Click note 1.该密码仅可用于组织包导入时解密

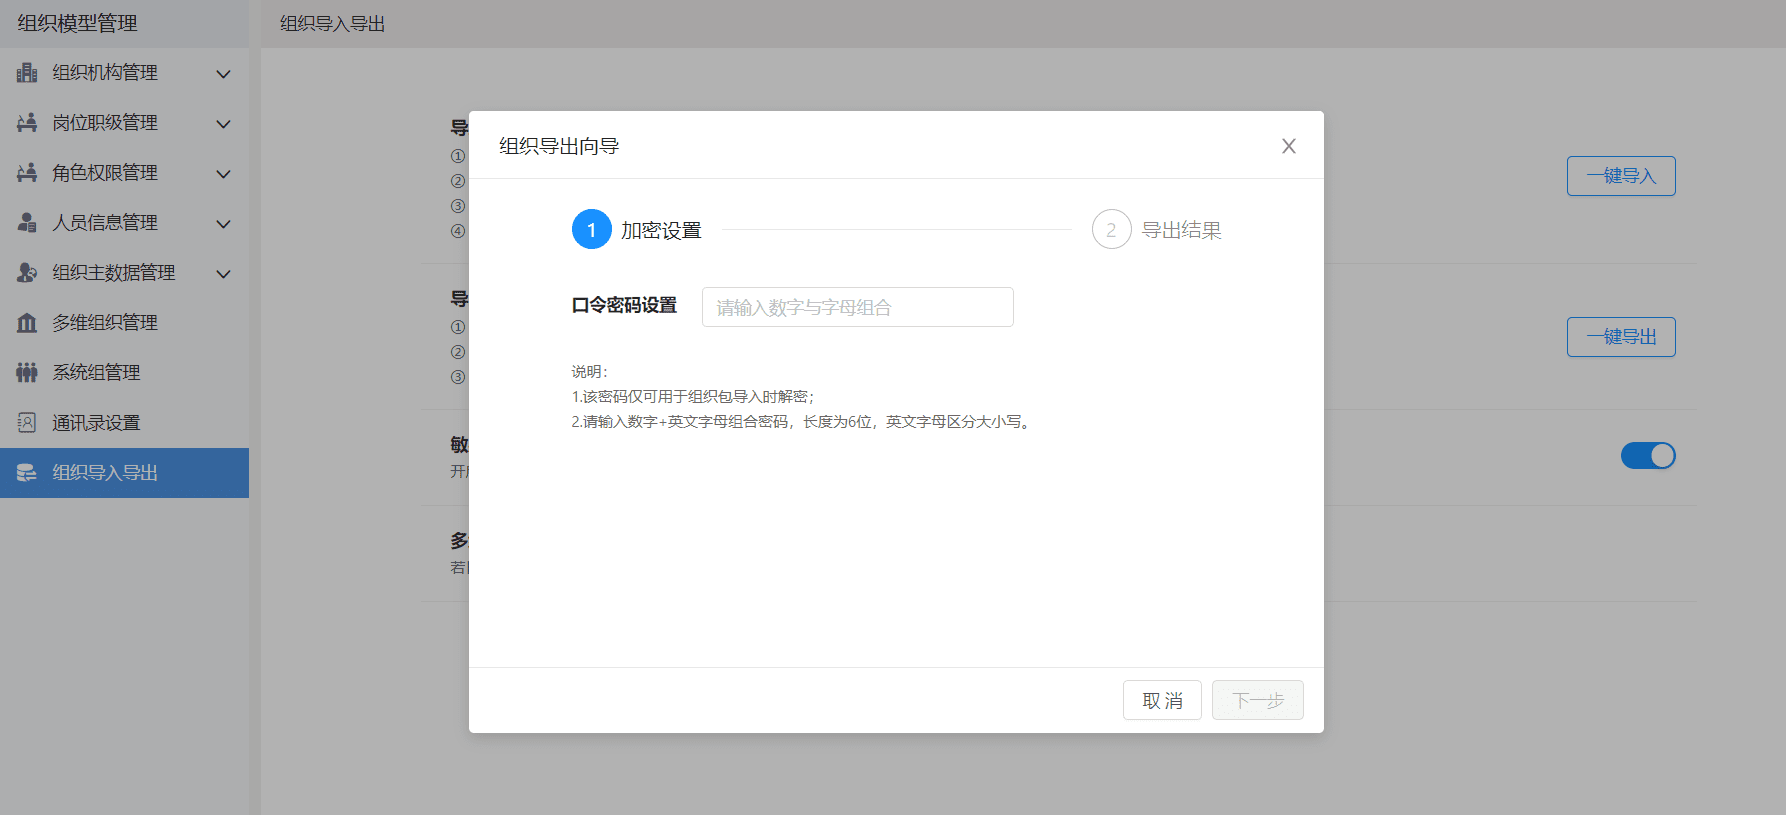tap(693, 397)
